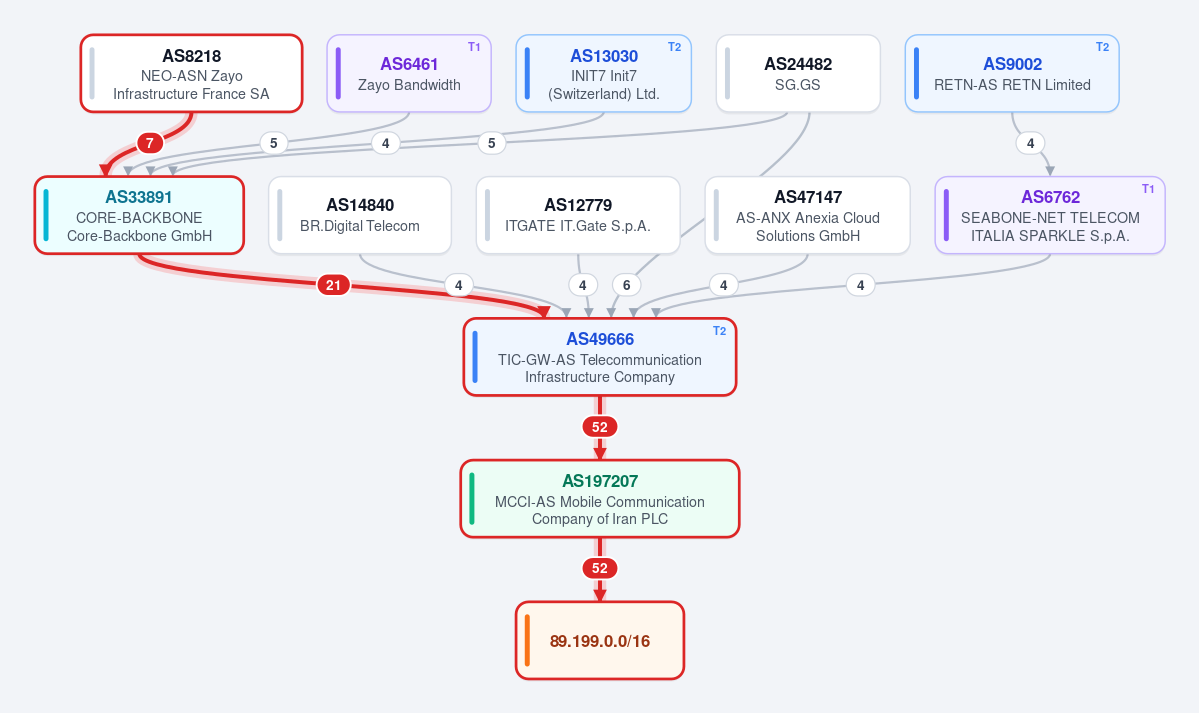Click the red 21 edge badge
The height and width of the screenshot is (713, 1199).
(333, 285)
